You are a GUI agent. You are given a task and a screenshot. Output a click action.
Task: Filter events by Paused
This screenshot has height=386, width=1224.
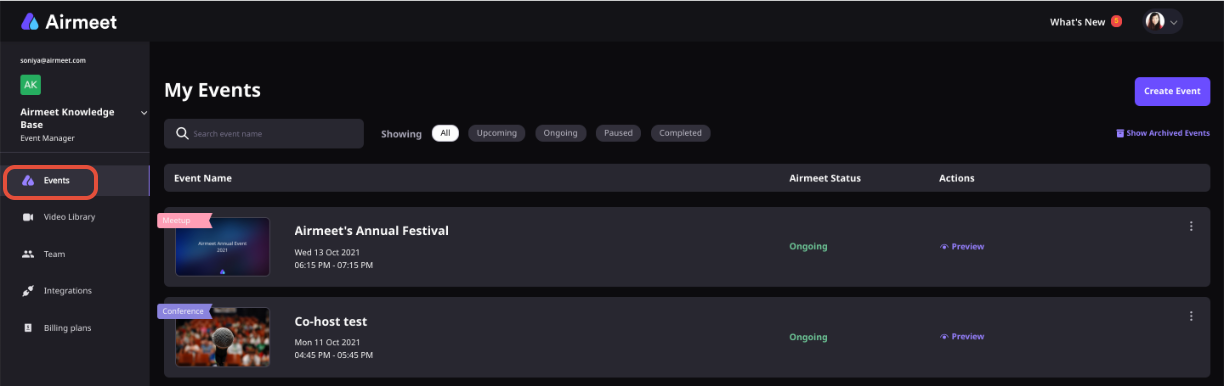click(618, 133)
